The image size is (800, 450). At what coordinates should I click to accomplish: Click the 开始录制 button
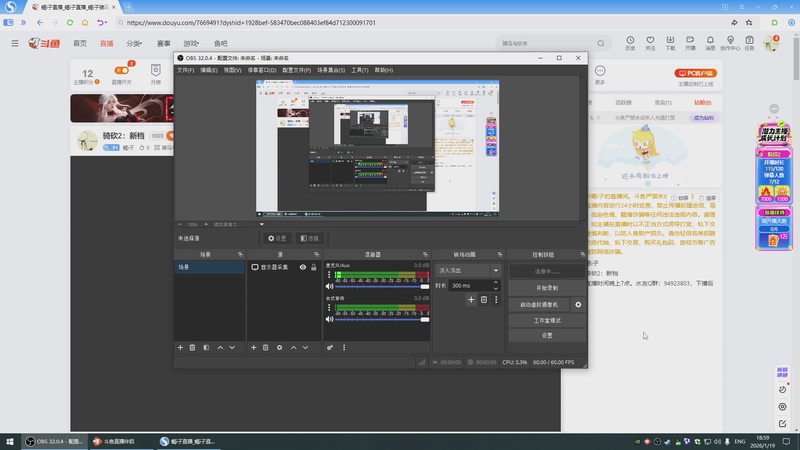coord(545,287)
